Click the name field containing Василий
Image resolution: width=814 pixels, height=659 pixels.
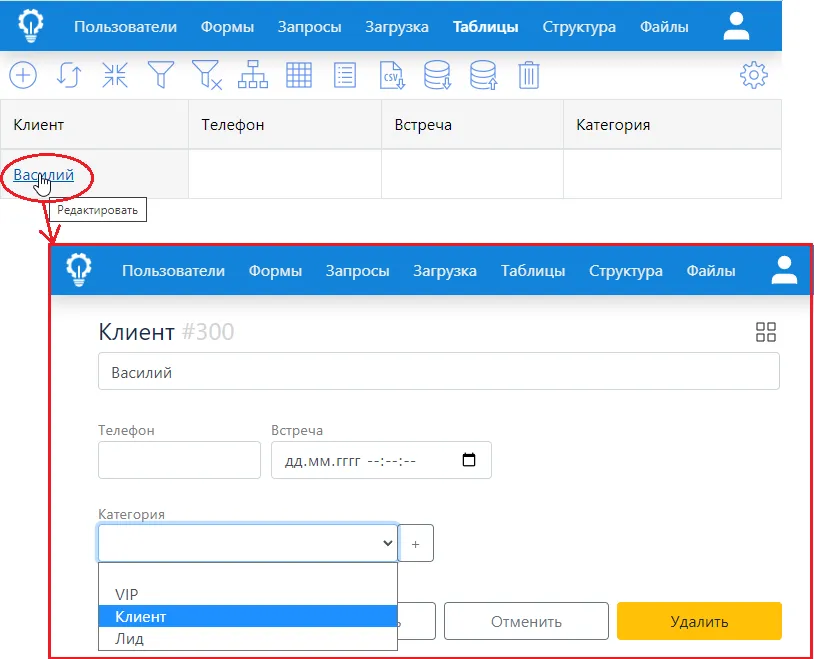[x=439, y=371]
